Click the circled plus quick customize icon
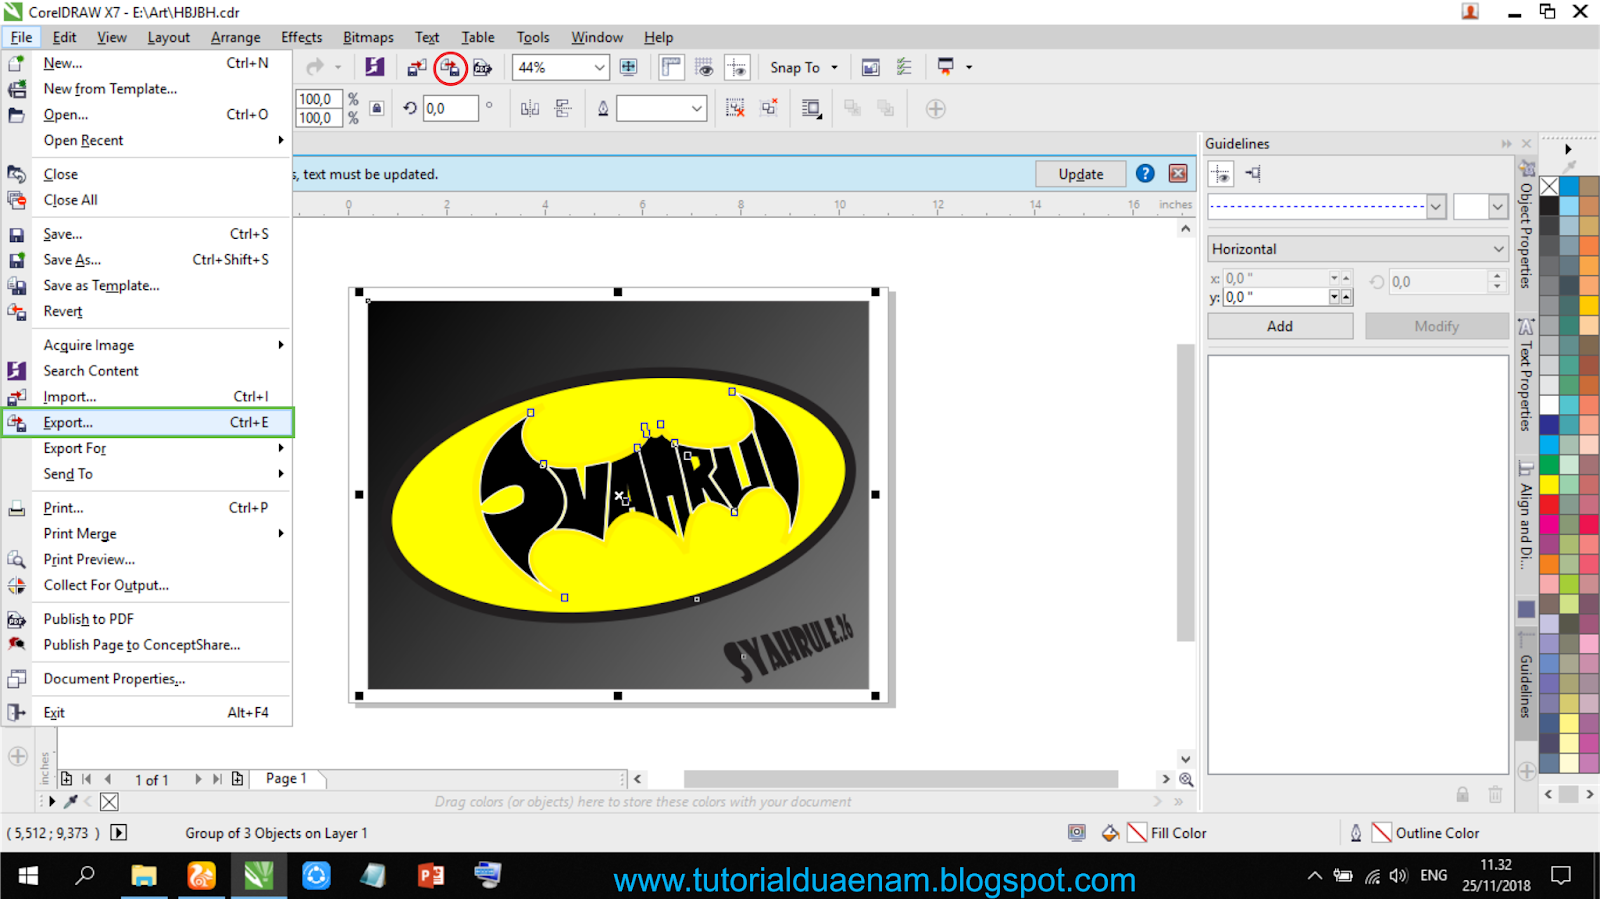 tap(935, 108)
